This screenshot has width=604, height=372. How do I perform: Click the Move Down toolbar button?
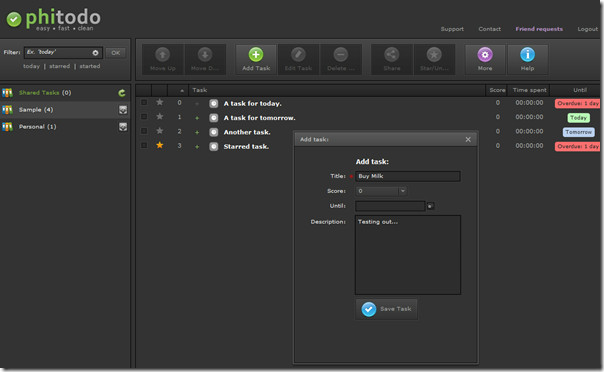coord(205,59)
